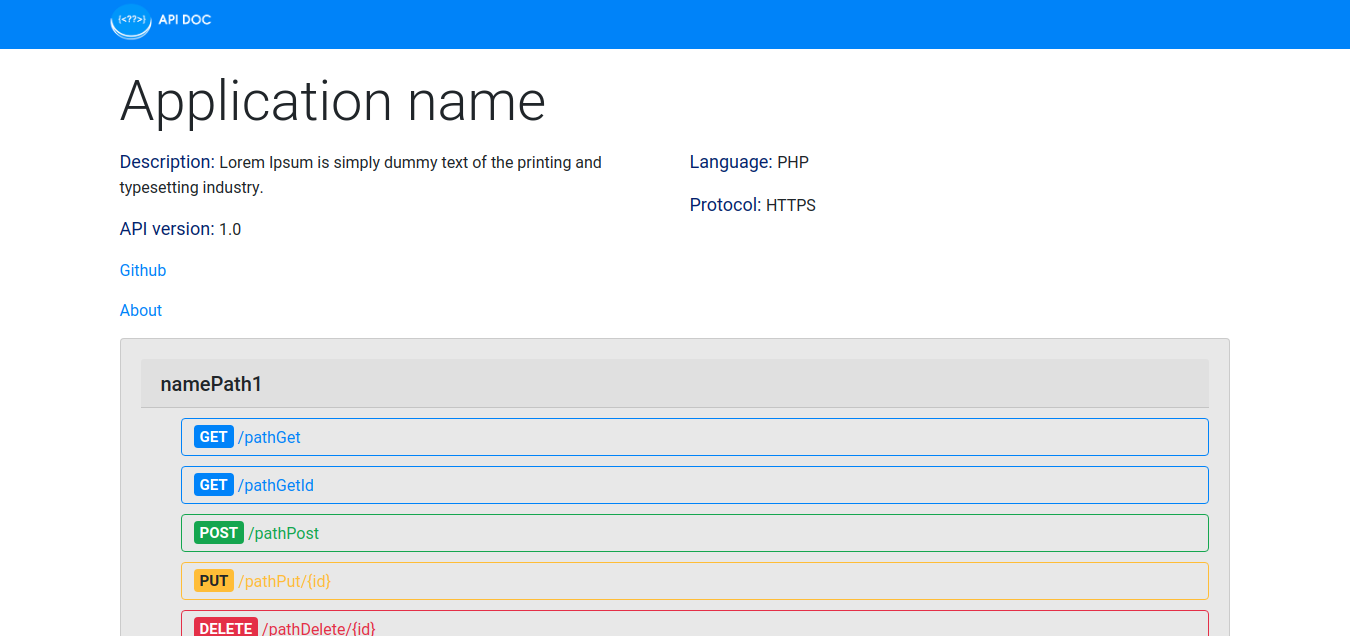1350x636 pixels.
Task: Click the GET badge beside /pathGet
Action: point(214,437)
